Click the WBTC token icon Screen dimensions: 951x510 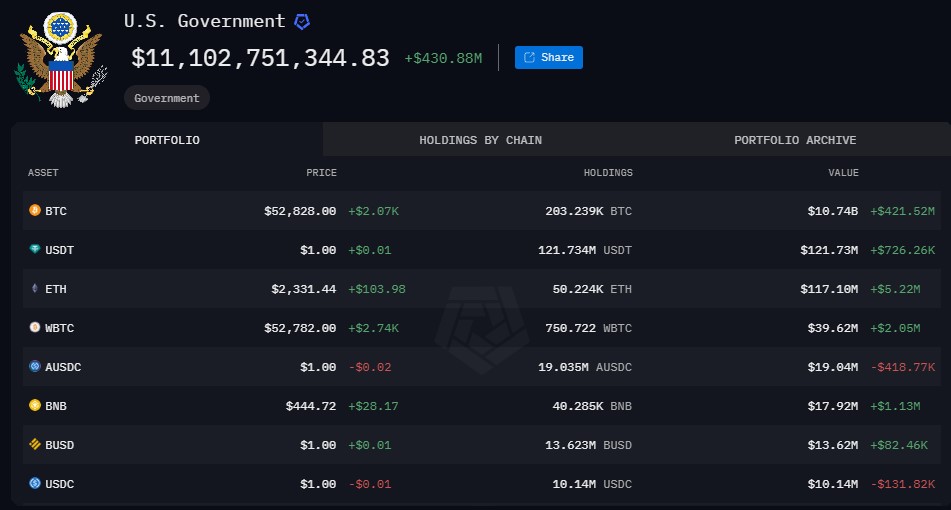pyautogui.click(x=35, y=328)
